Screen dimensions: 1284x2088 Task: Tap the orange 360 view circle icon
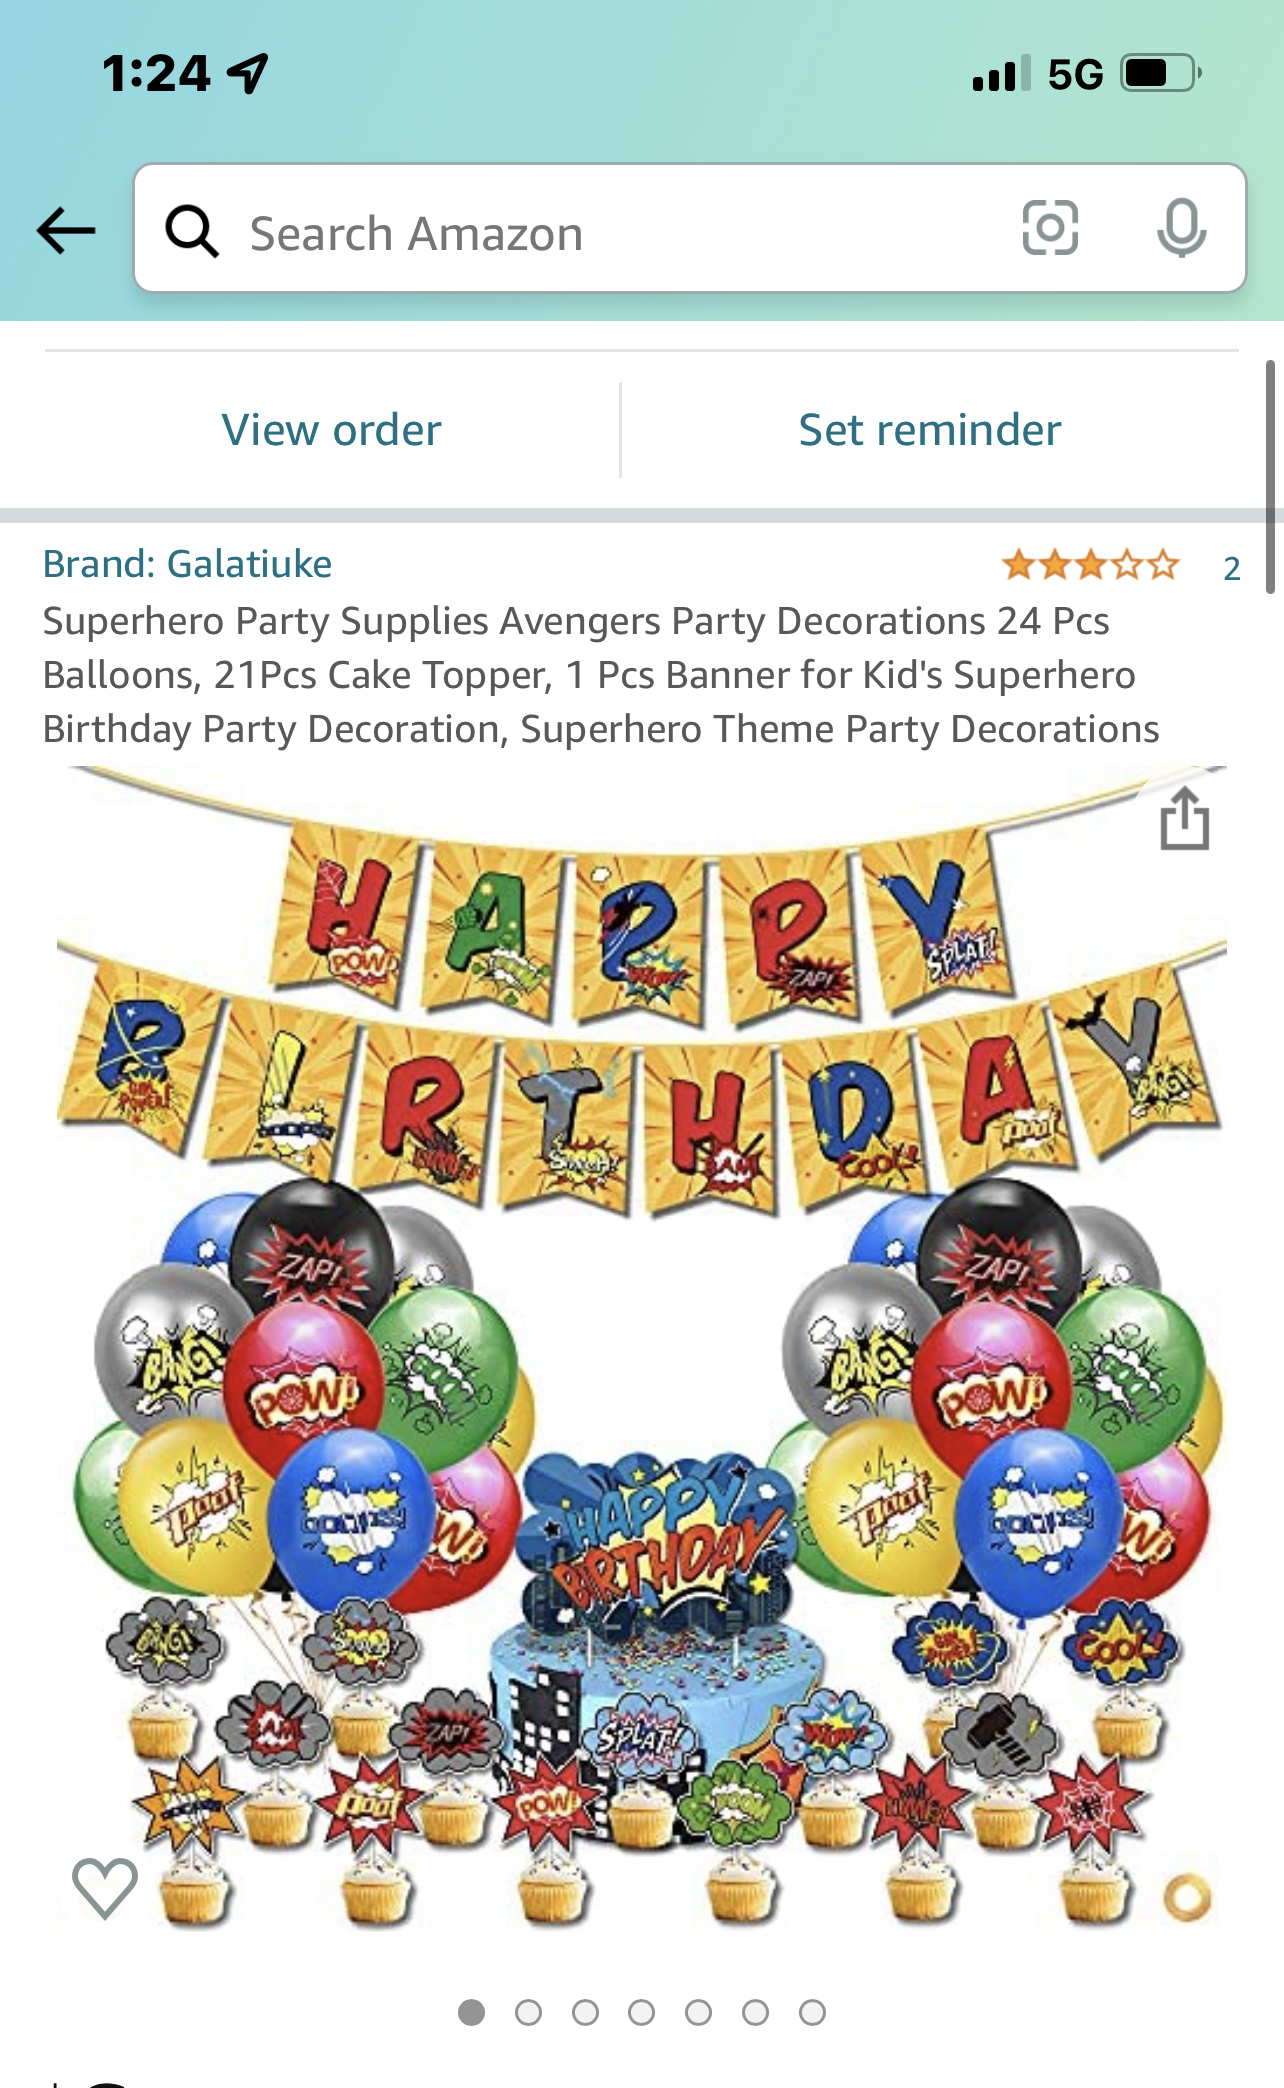pyautogui.click(x=1188, y=1897)
